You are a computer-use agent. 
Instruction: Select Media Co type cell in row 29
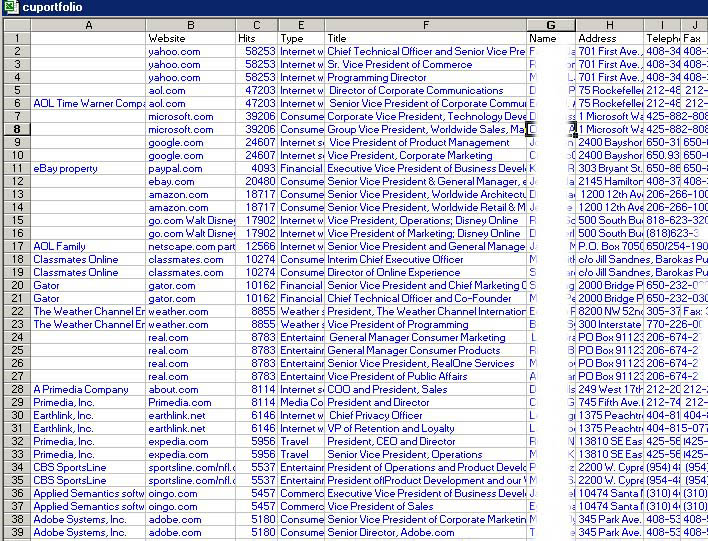click(x=301, y=402)
